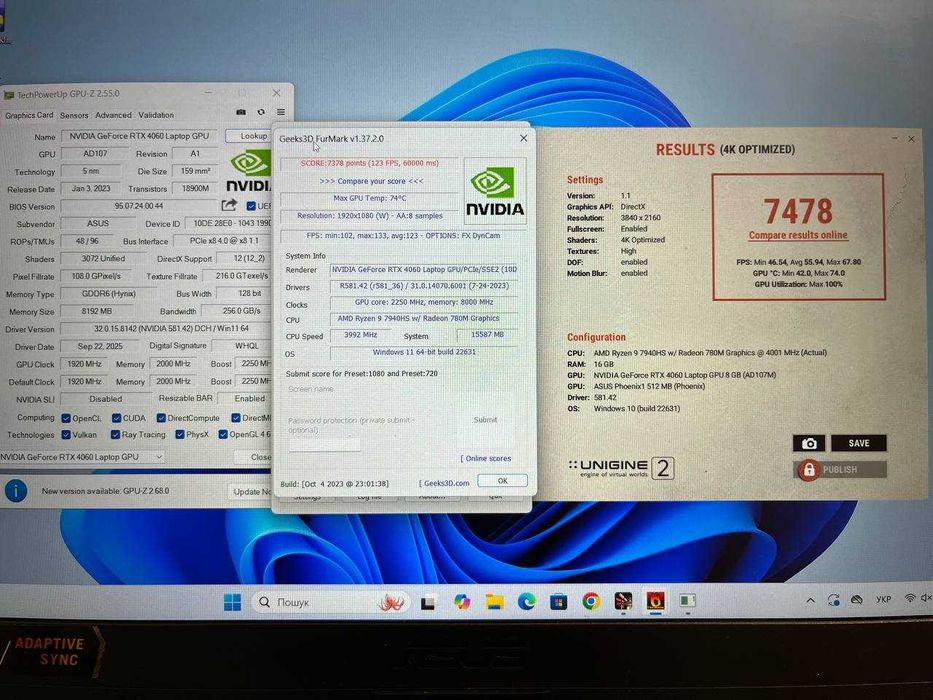Click PUBLISH button in Superposition
The height and width of the screenshot is (700, 933).
pyautogui.click(x=840, y=470)
